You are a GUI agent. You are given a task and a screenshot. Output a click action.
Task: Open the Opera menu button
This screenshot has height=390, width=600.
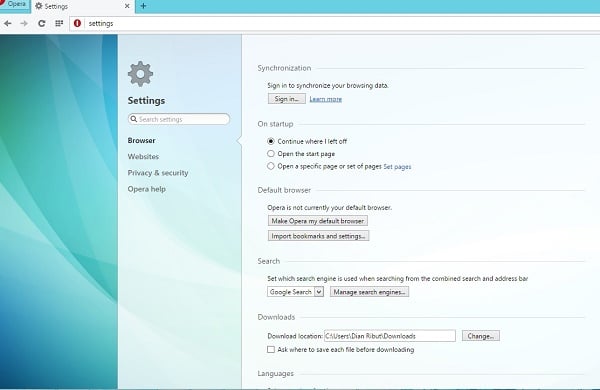pyautogui.click(x=14, y=5)
